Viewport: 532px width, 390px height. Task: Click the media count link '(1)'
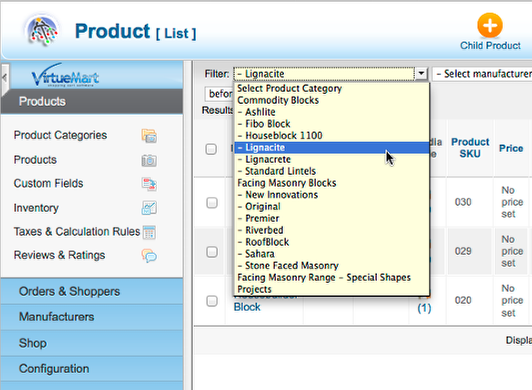(x=424, y=308)
